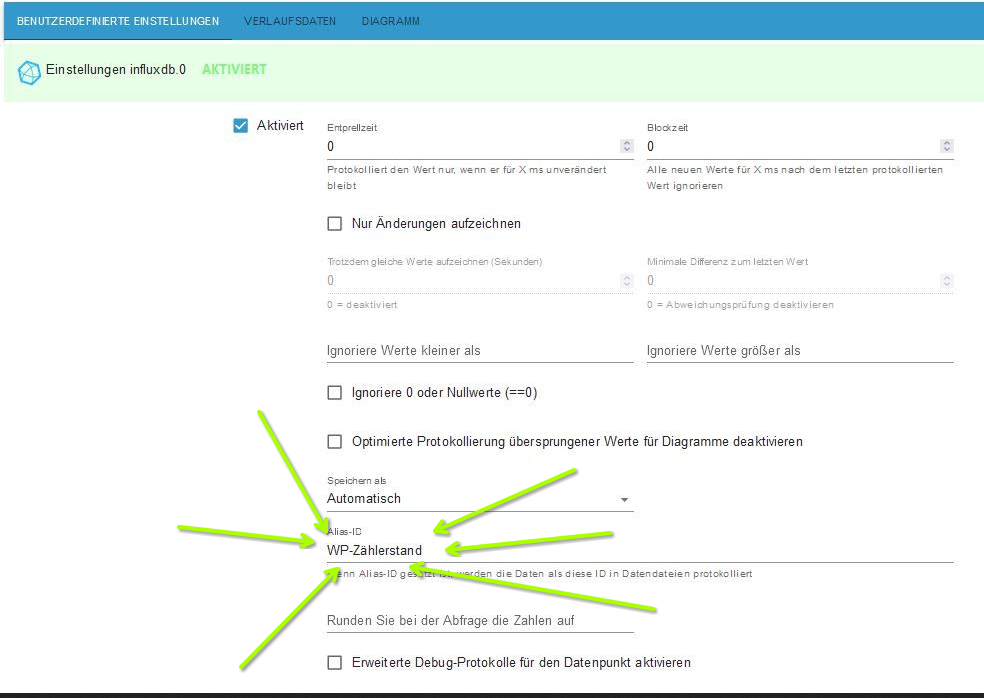Tick Ignoriere 0 oder Nullwerte checkbox

tap(334, 393)
